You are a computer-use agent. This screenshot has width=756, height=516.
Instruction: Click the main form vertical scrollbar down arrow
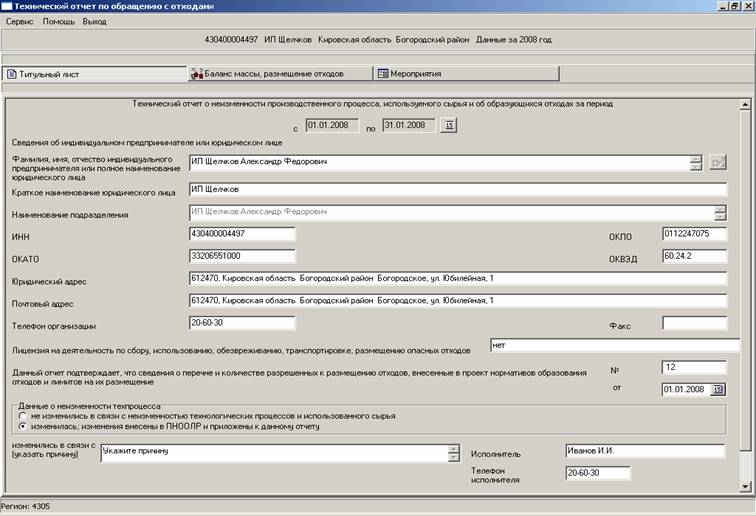point(745,484)
